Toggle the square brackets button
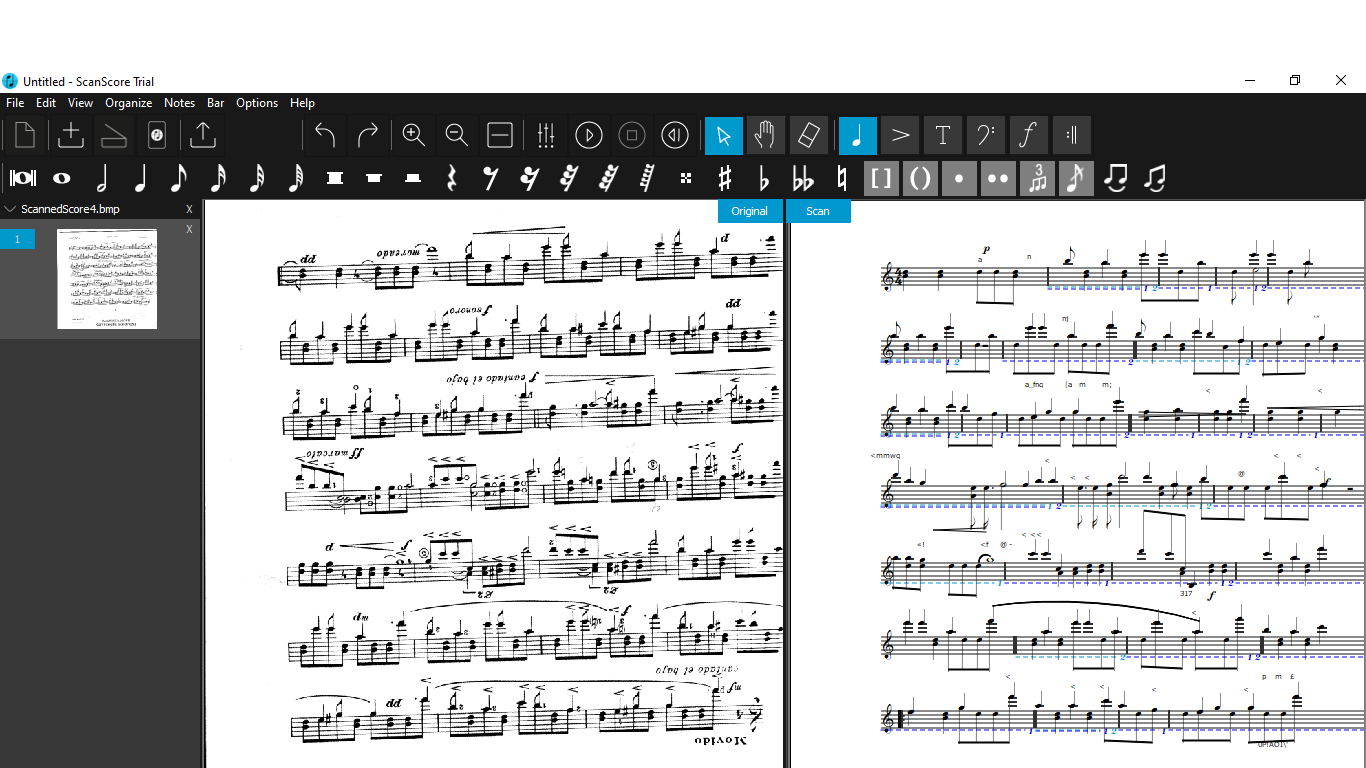This screenshot has width=1366, height=768. [881, 178]
